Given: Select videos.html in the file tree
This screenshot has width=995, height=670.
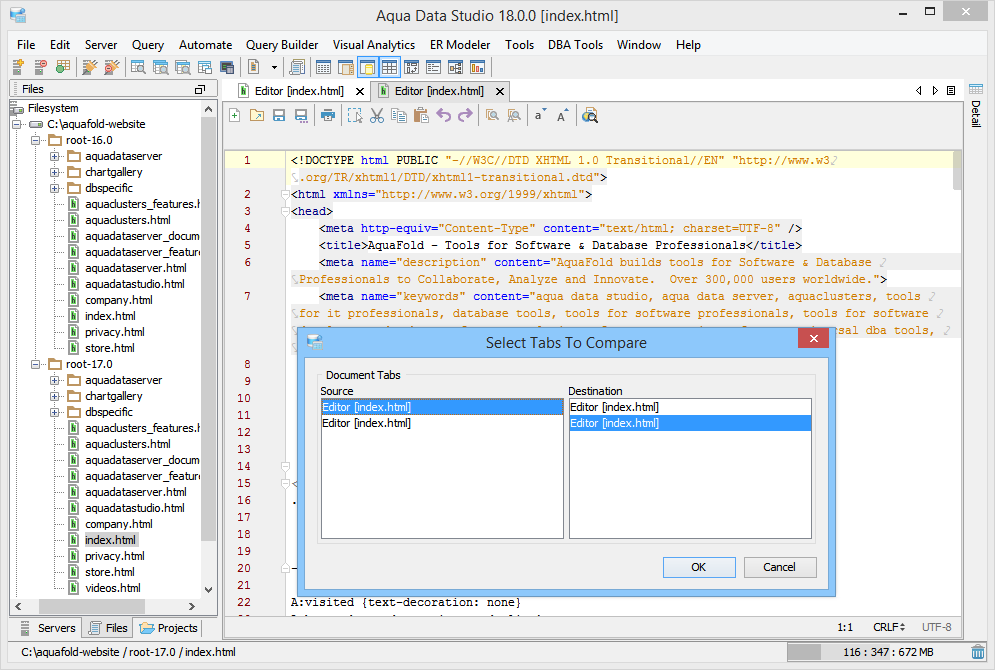Looking at the screenshot, I should [112, 588].
